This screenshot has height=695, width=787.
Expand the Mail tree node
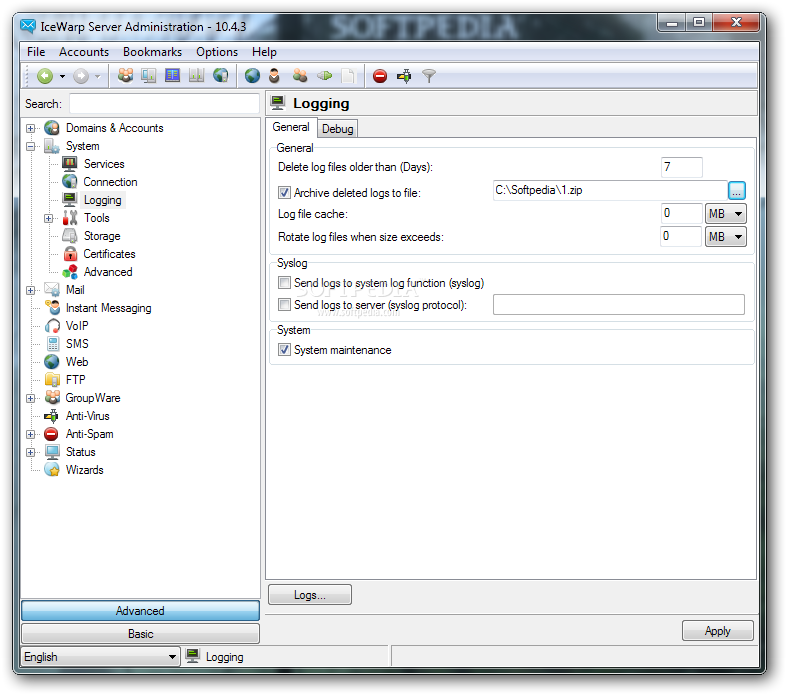31,291
